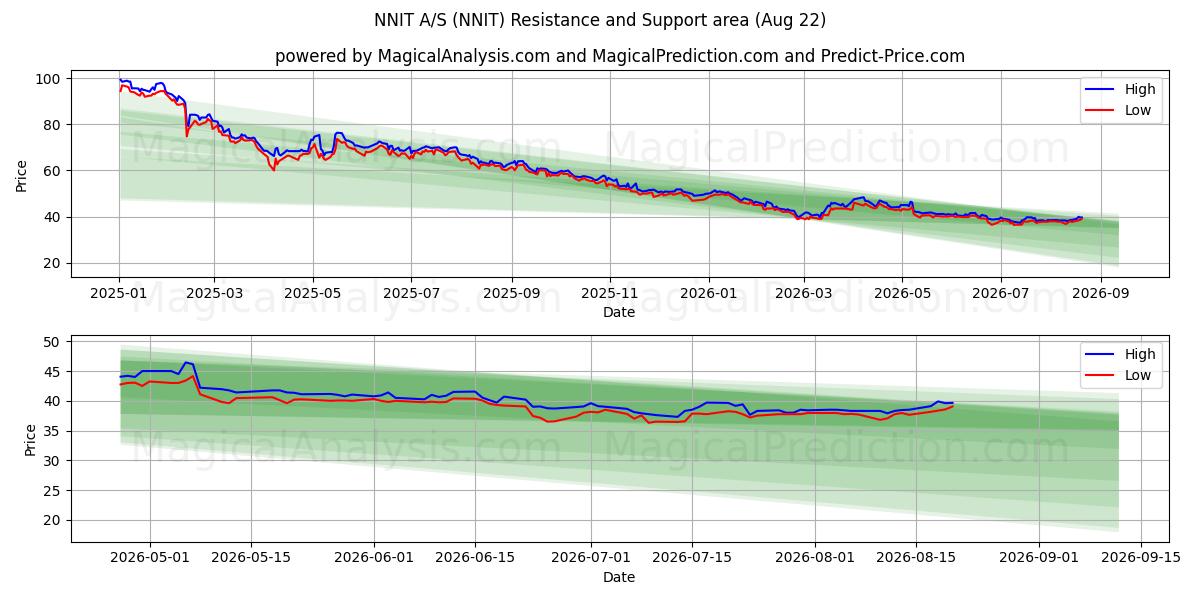Viewport: 1200px width, 600px height.
Task: Click the '100' price tick on the top chart
Action: (x=50, y=78)
